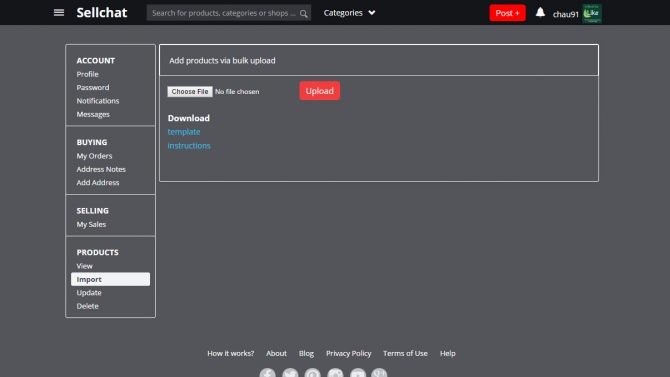Open Address Notes
The height and width of the screenshot is (377, 670).
tap(101, 169)
